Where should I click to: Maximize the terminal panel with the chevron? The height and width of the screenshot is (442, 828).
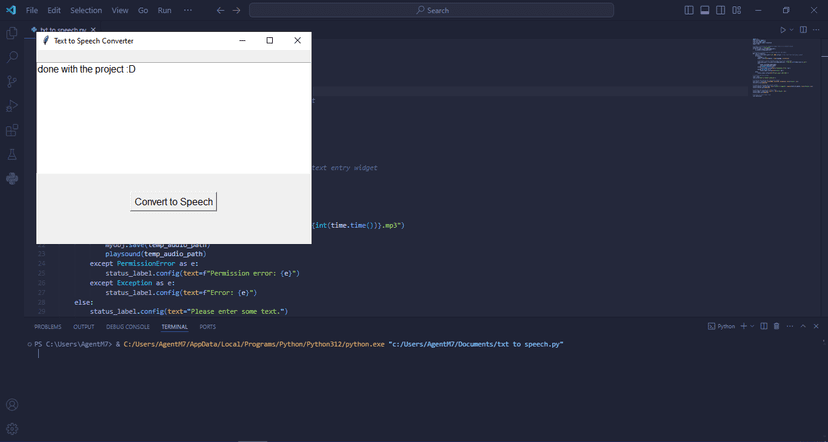803,326
